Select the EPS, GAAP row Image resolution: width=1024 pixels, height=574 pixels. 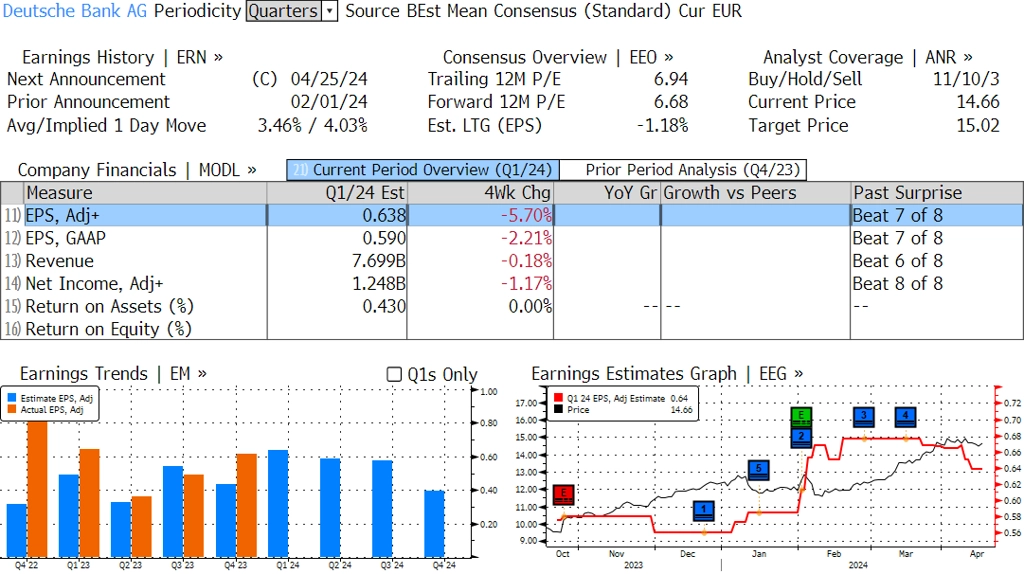[512, 238]
